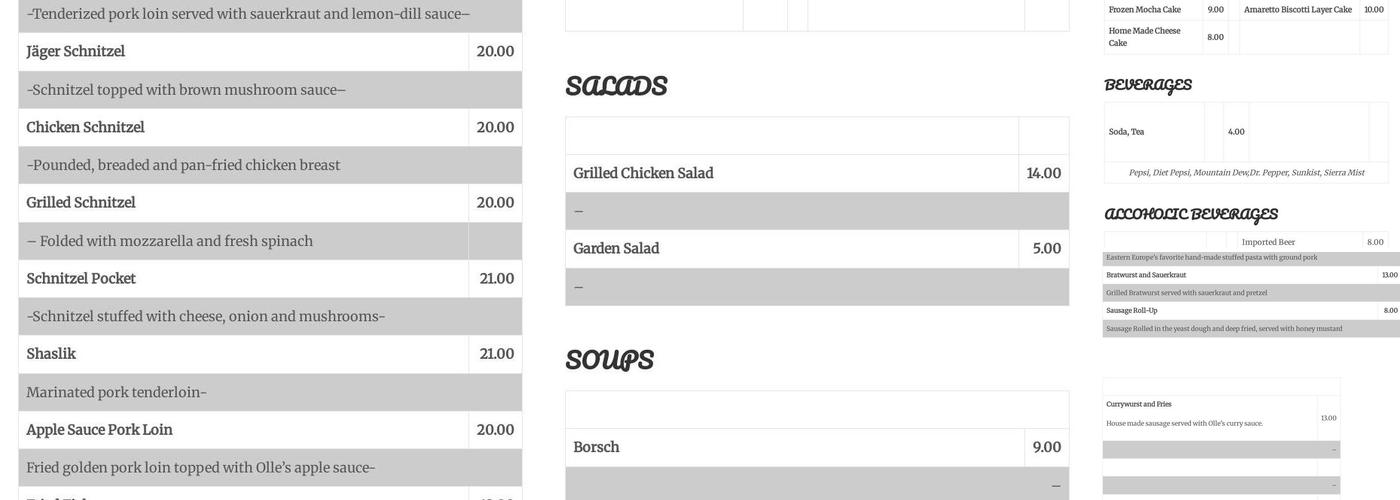Click the Grilled Chicken Salad item
This screenshot has width=1400, height=500.
click(x=643, y=173)
